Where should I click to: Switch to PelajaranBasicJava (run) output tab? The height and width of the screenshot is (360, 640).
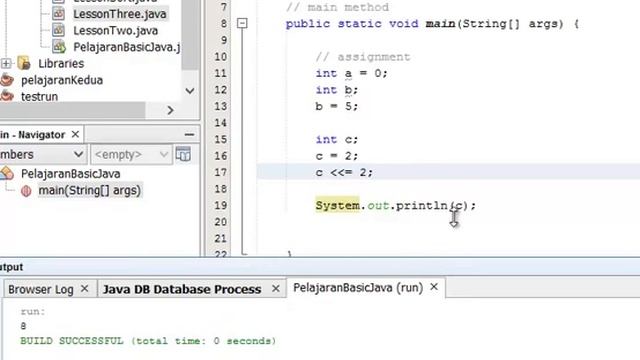(358, 288)
